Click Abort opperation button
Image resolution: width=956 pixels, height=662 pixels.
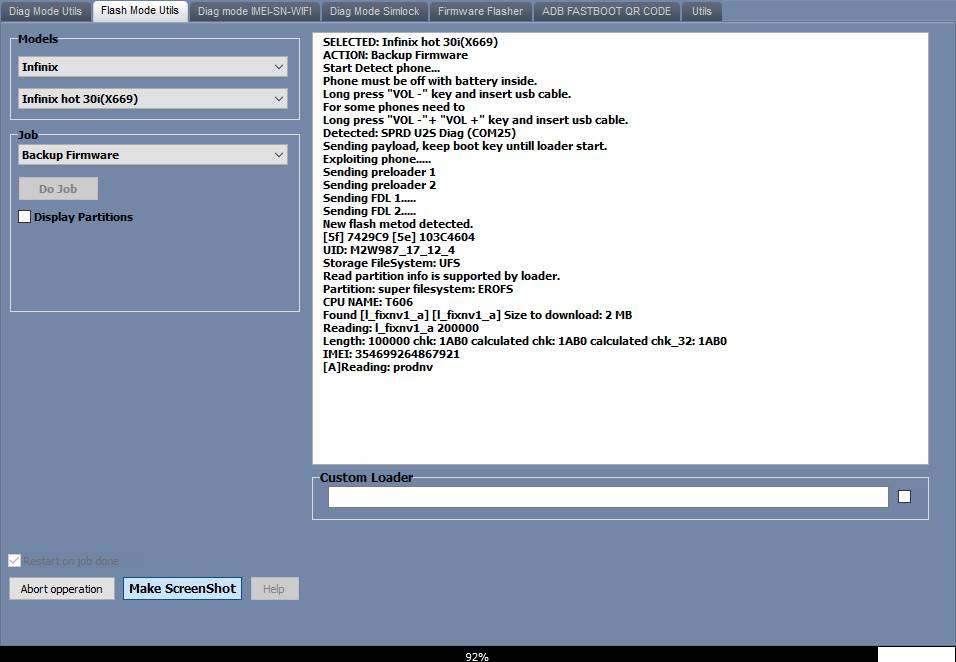click(x=62, y=589)
